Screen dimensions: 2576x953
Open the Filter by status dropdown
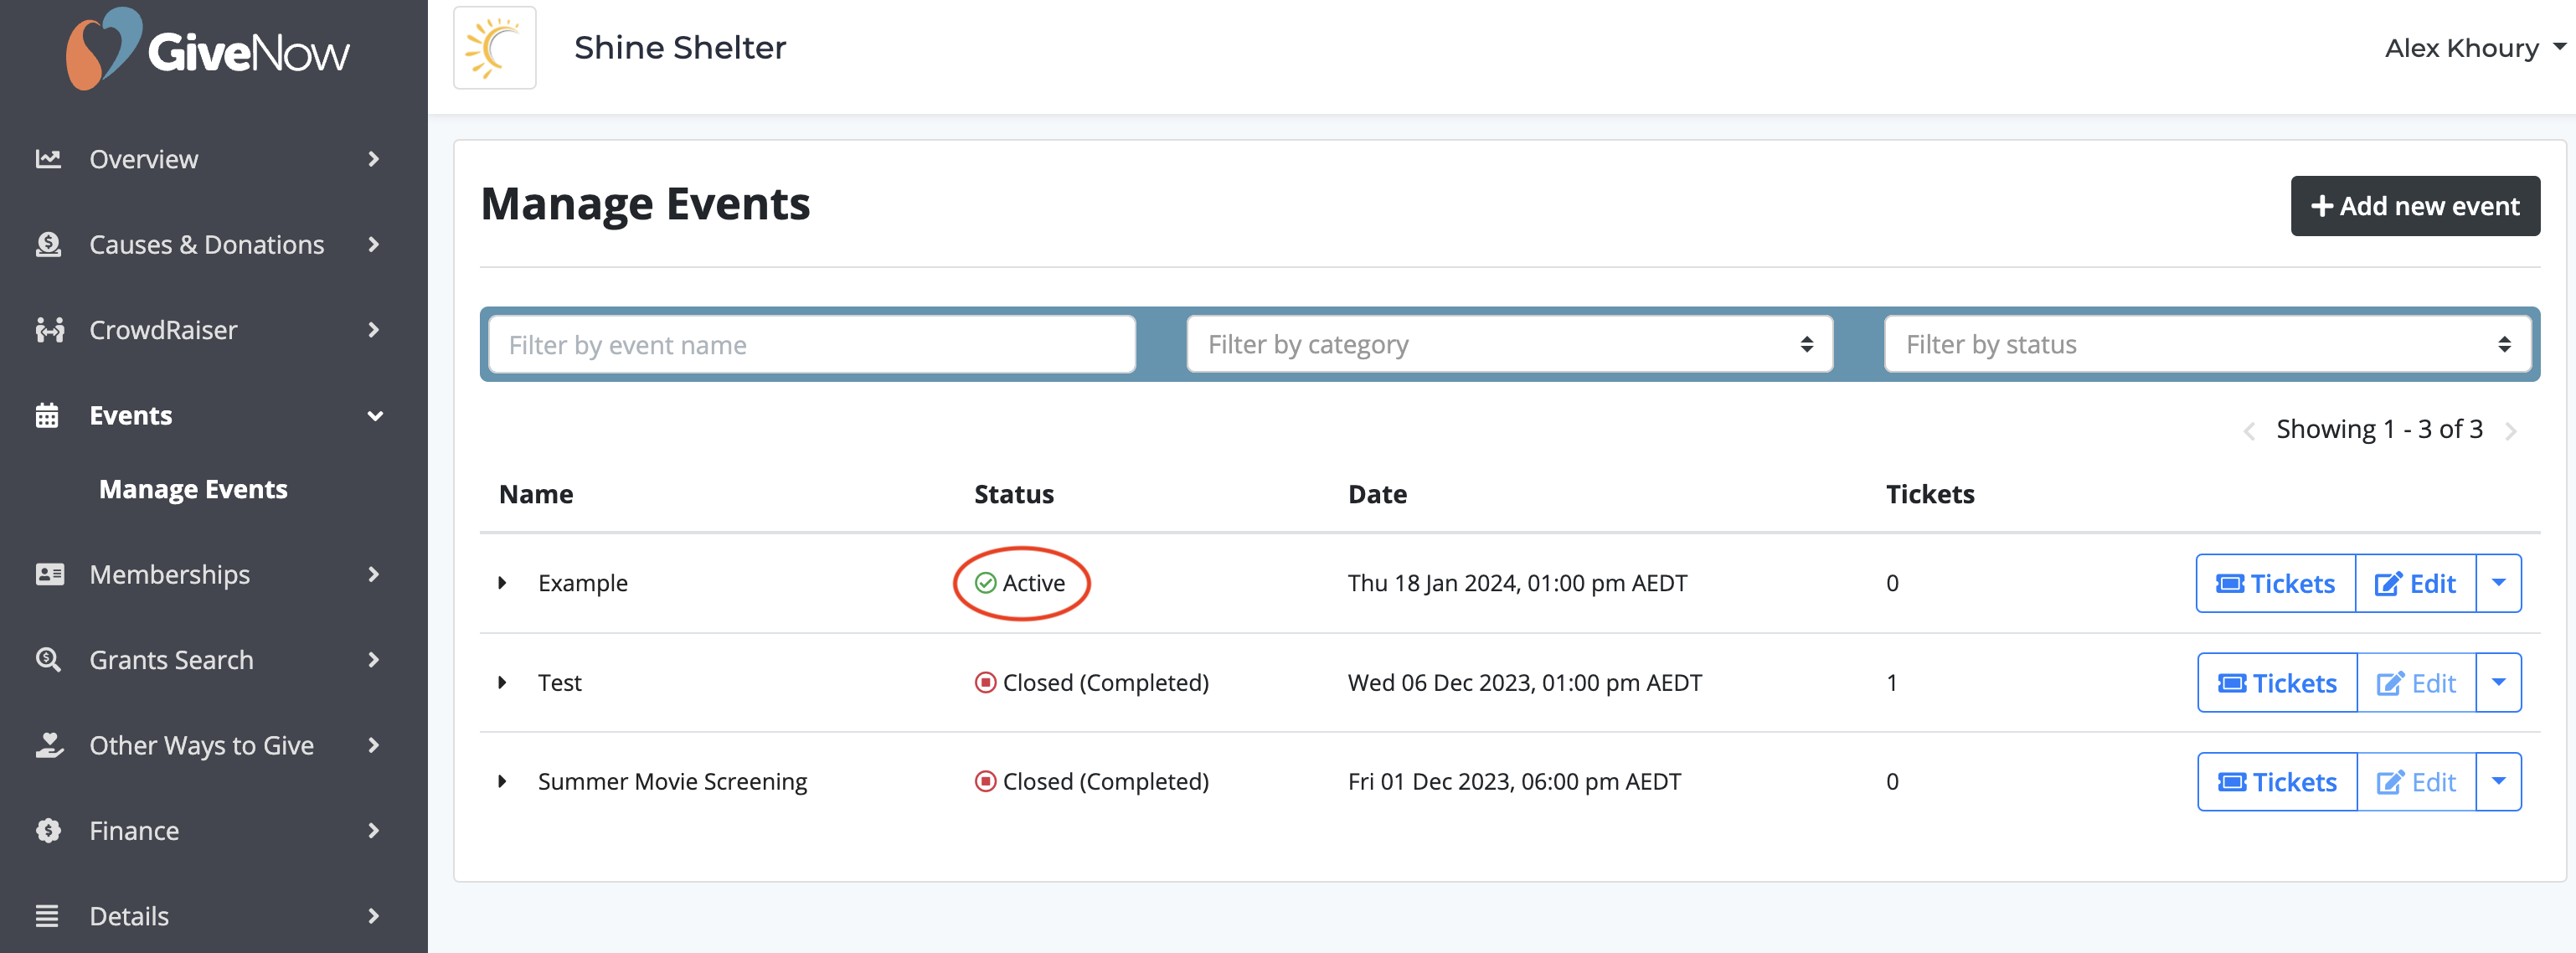click(2207, 345)
